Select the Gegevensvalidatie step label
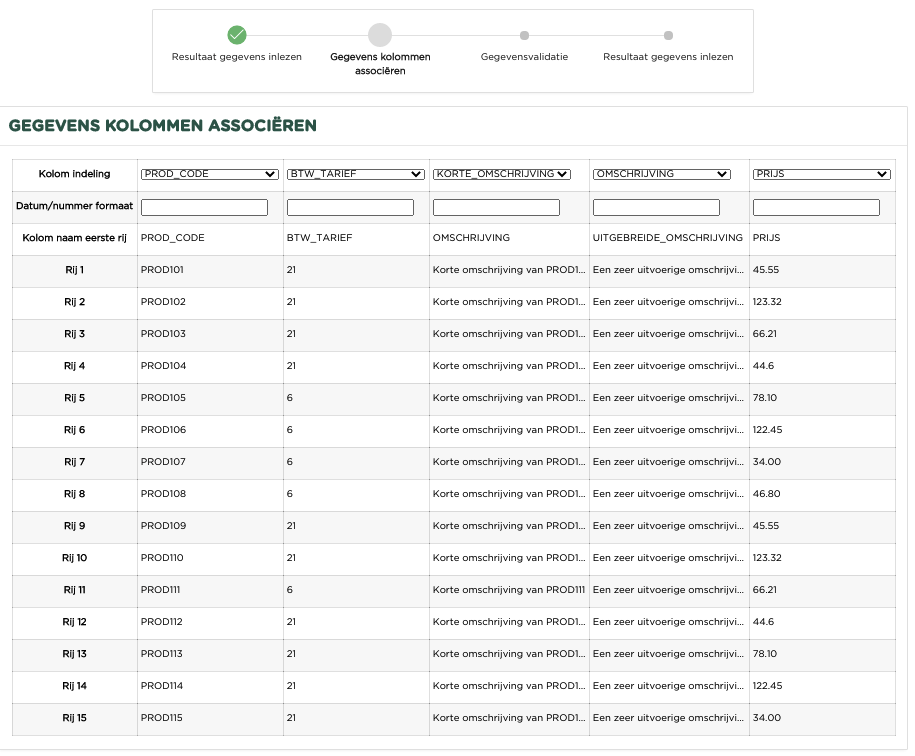The image size is (915, 756). pyautogui.click(x=524, y=57)
